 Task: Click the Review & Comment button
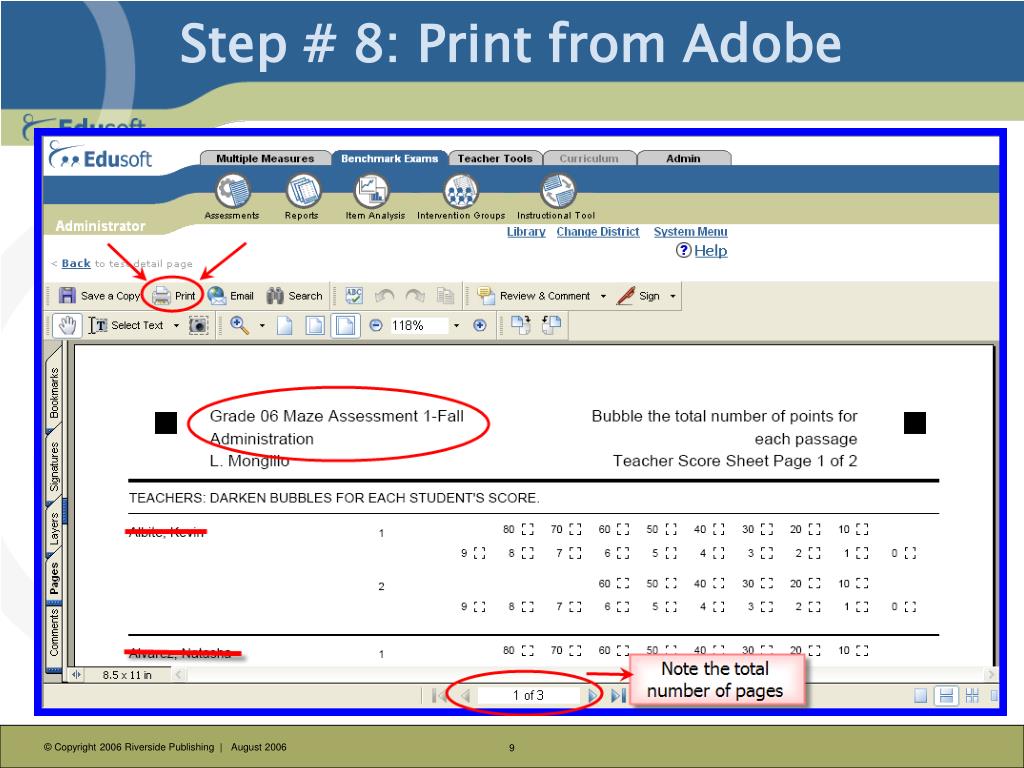pyautogui.click(x=534, y=296)
